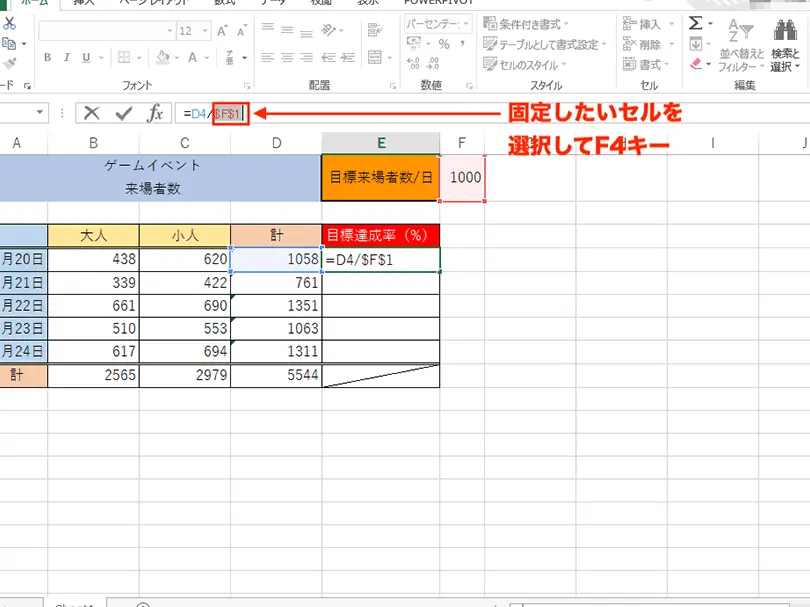Select cell with total 5544

pos(276,375)
